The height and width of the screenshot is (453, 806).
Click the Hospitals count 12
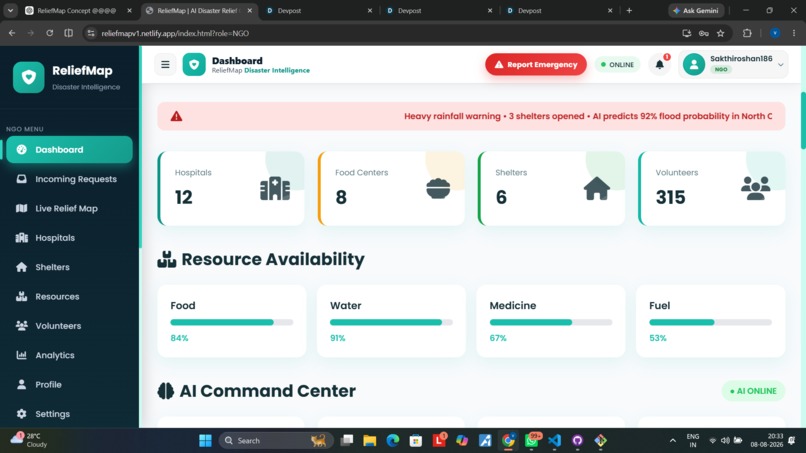184,197
